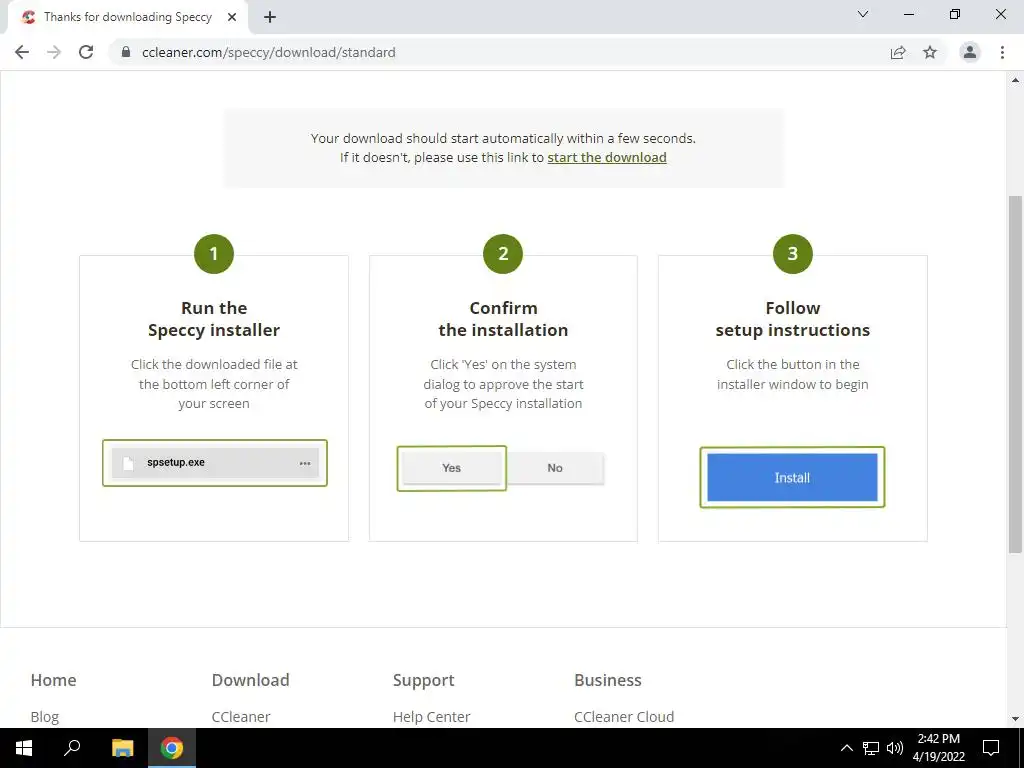Open Chrome's three-dot menu
The image size is (1024, 768).
click(1002, 52)
